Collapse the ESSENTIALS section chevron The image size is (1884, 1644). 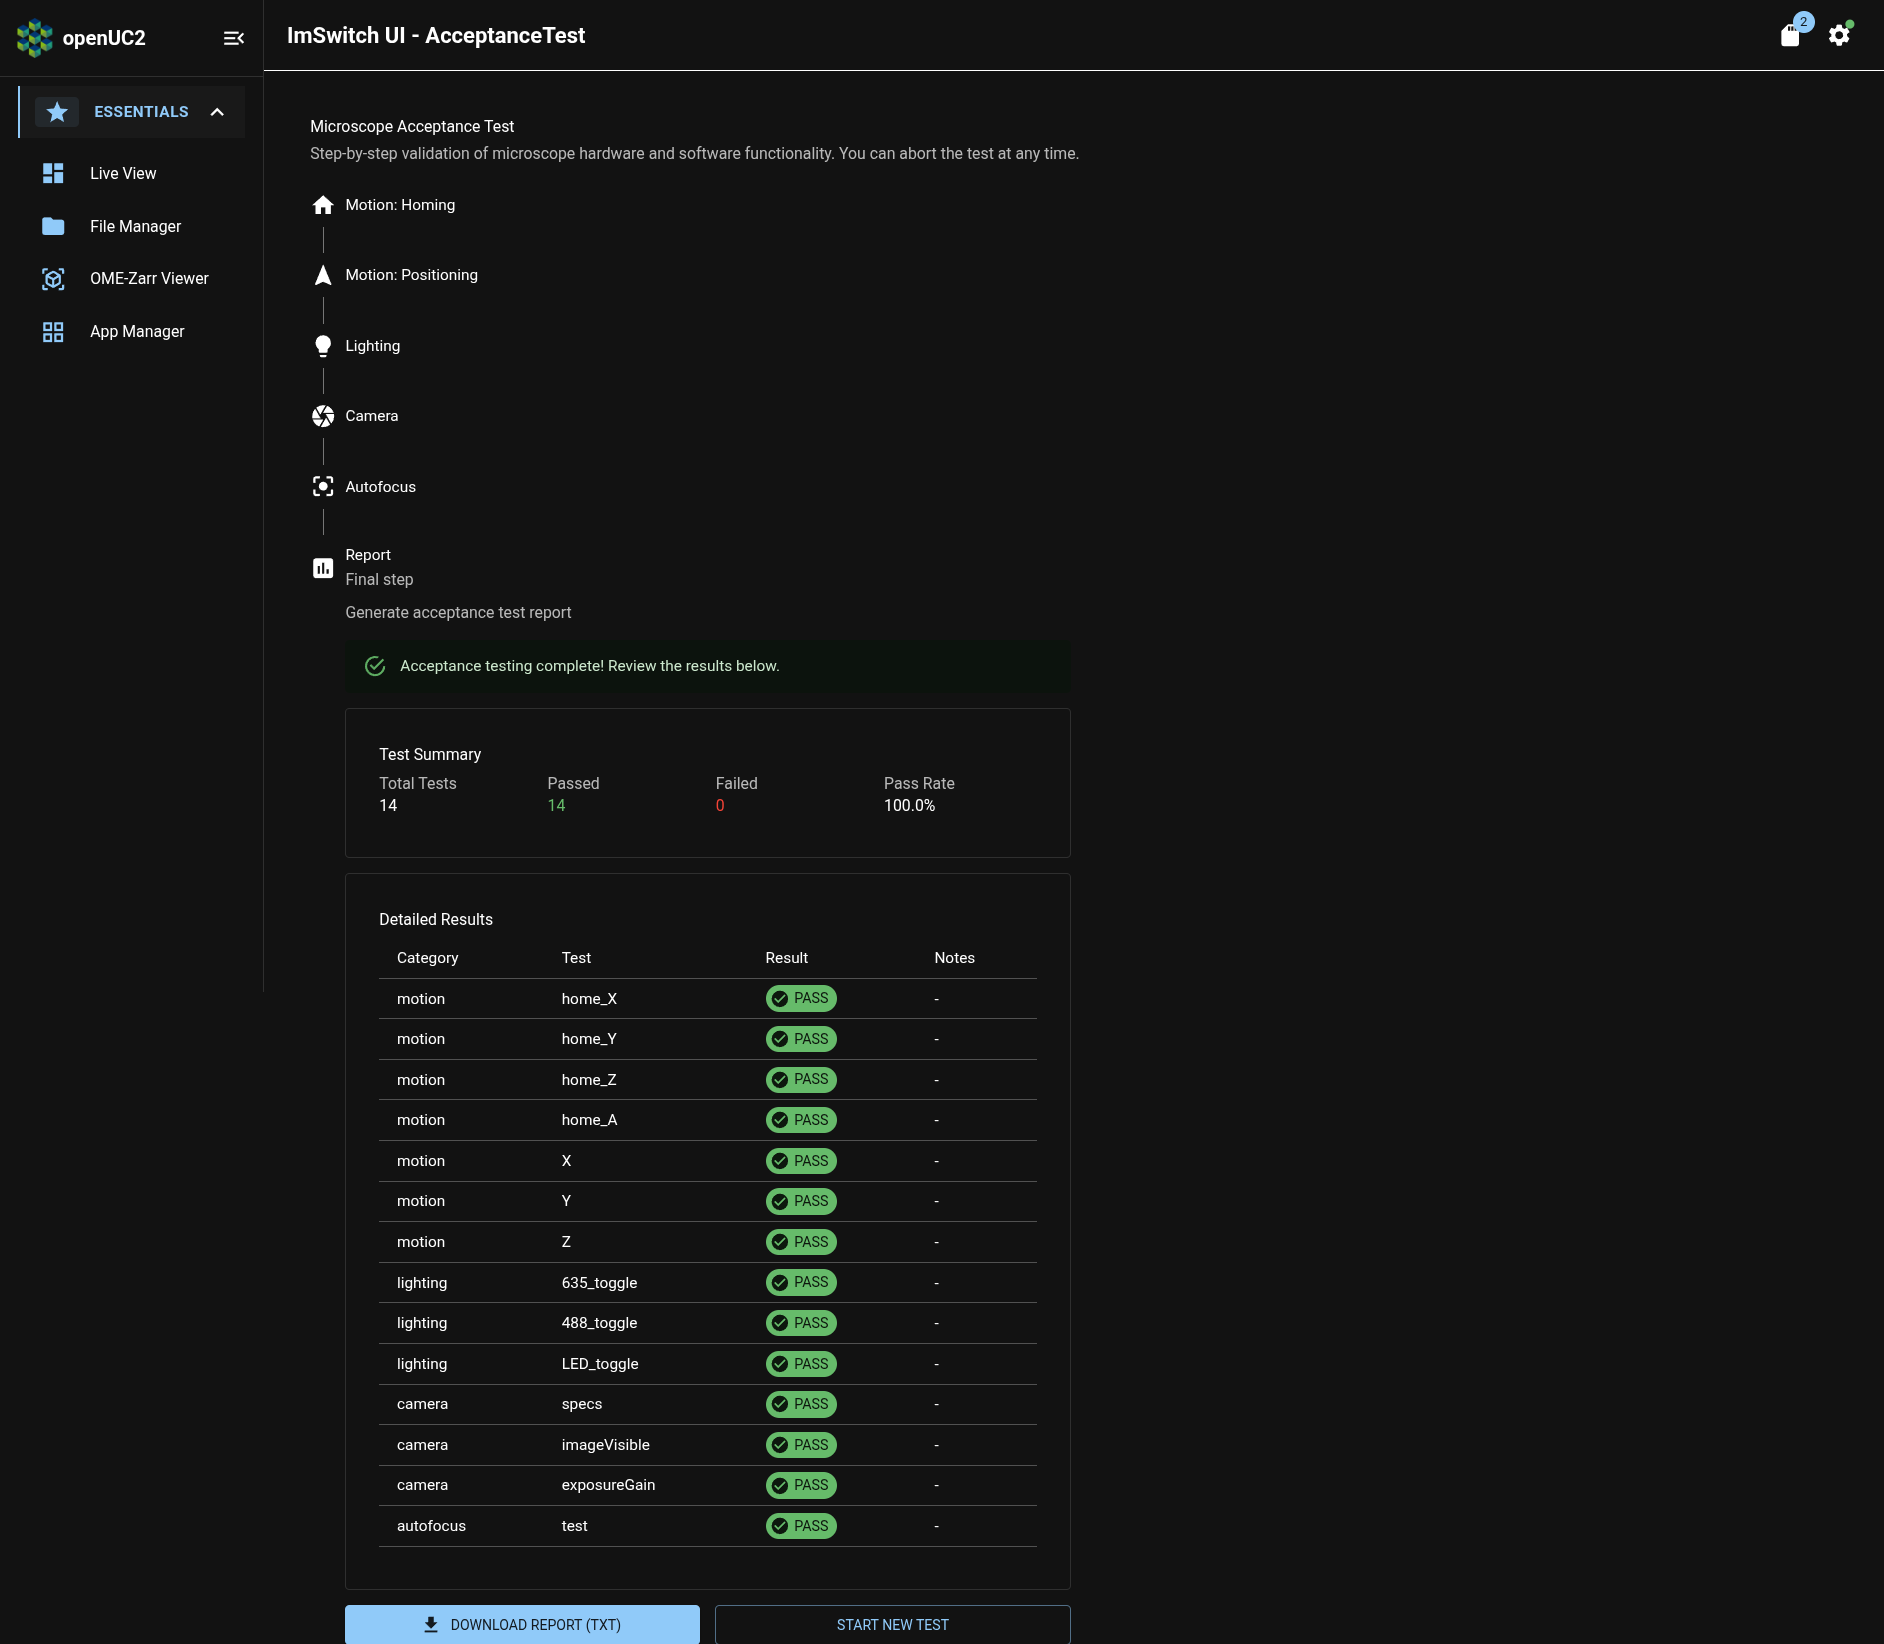[217, 111]
